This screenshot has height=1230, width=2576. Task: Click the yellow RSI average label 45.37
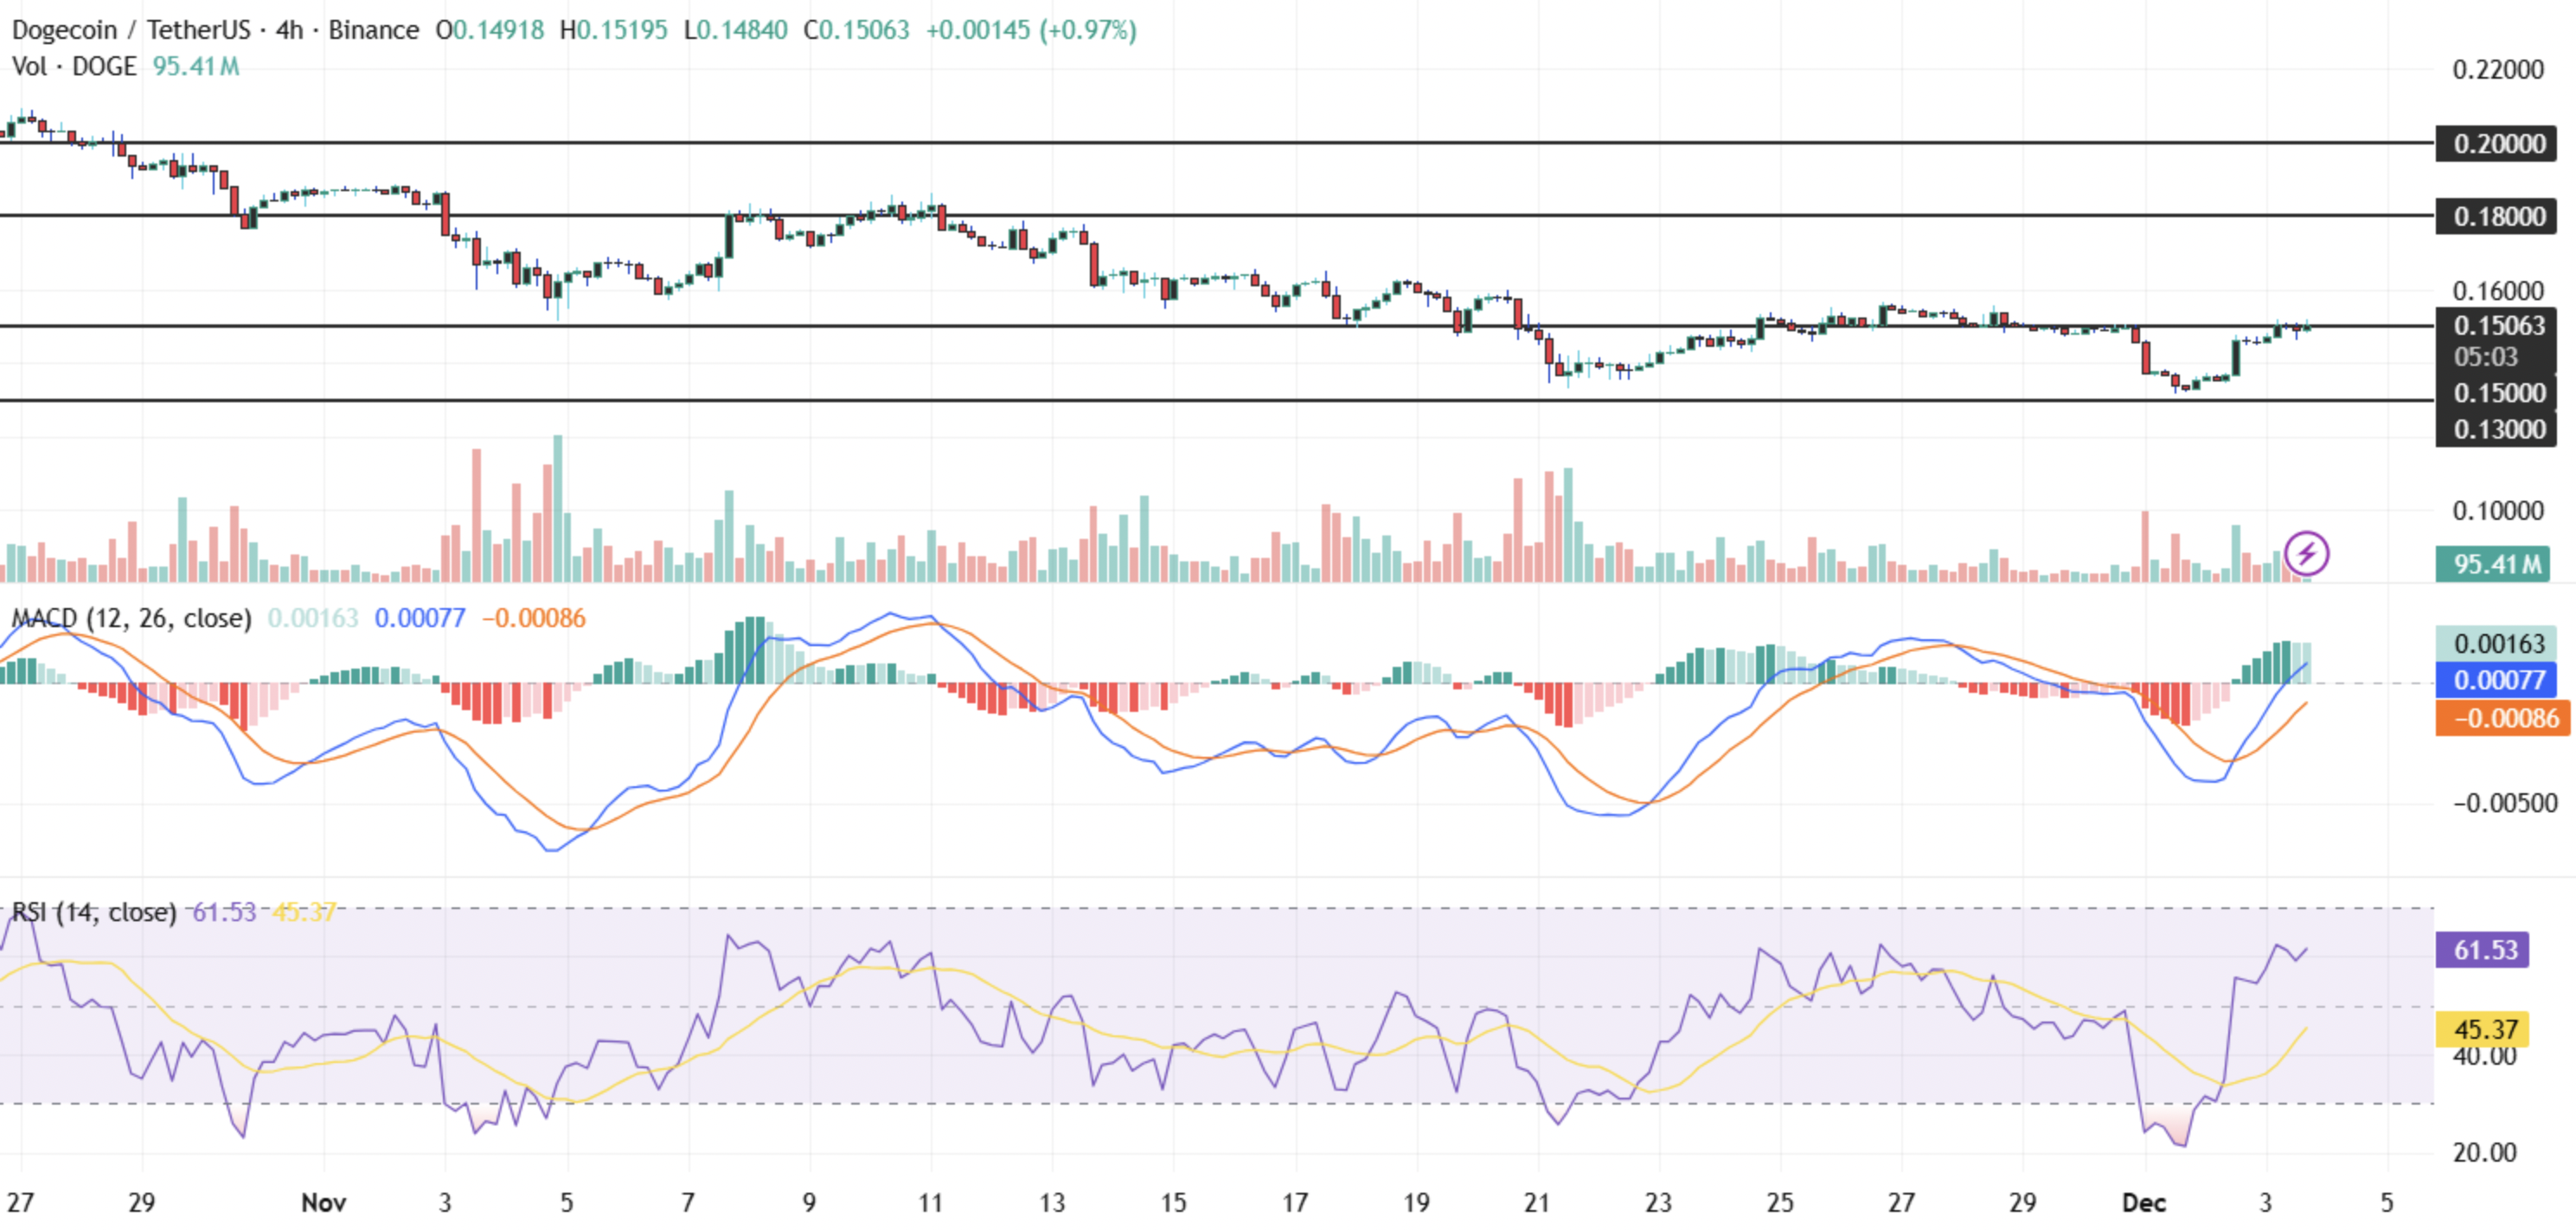coord(2484,1029)
